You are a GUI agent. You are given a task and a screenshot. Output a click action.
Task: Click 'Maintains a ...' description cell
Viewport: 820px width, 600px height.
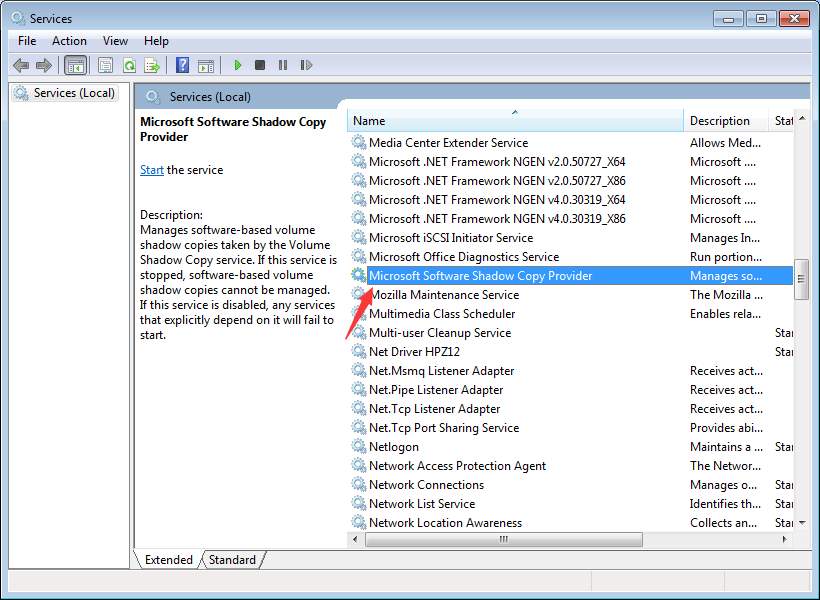726,447
